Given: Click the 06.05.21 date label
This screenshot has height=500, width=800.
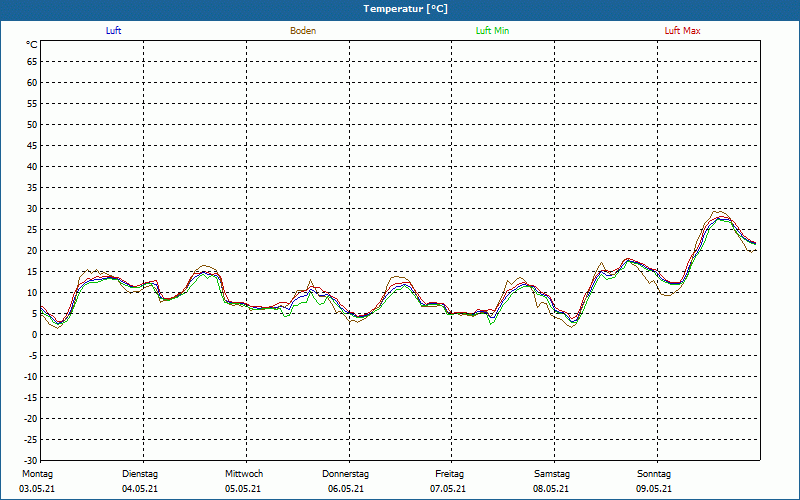Looking at the screenshot, I should point(346,489).
